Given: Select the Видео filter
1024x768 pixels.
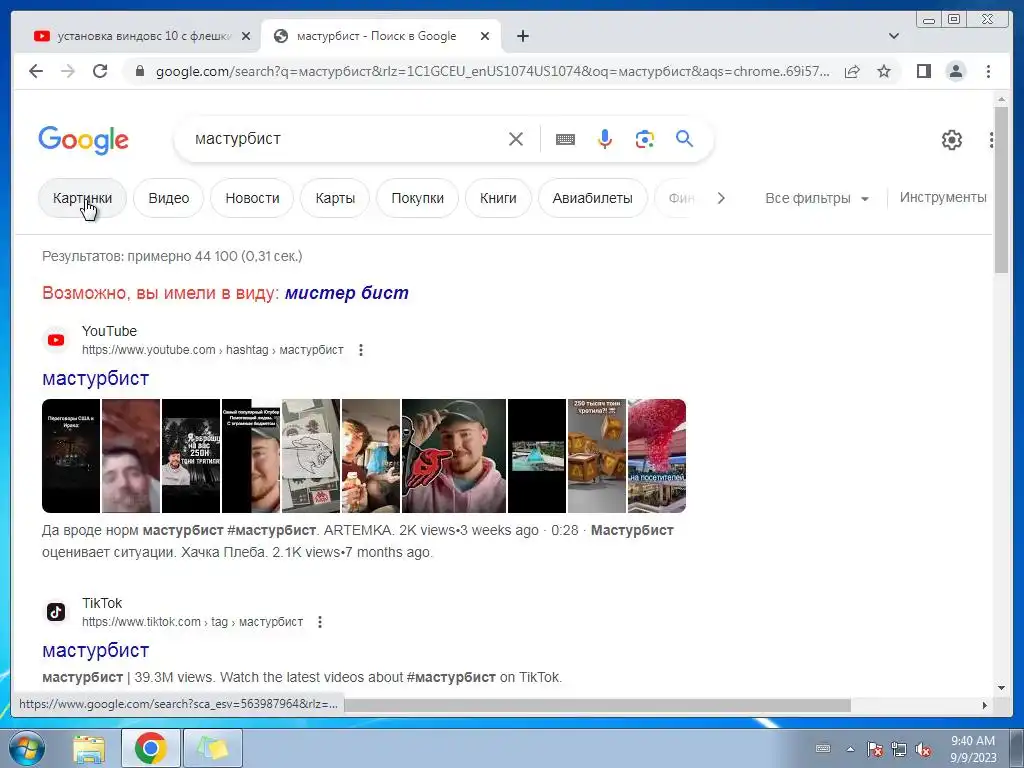Looking at the screenshot, I should pyautogui.click(x=168, y=198).
